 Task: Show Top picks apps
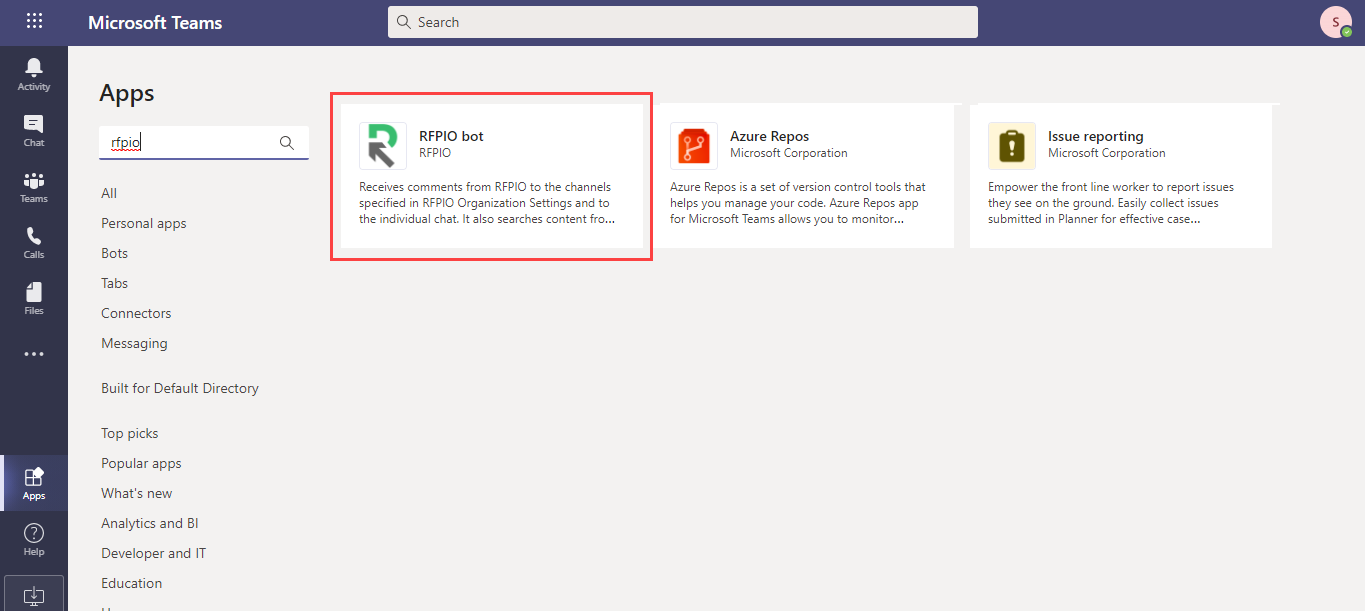coord(130,433)
